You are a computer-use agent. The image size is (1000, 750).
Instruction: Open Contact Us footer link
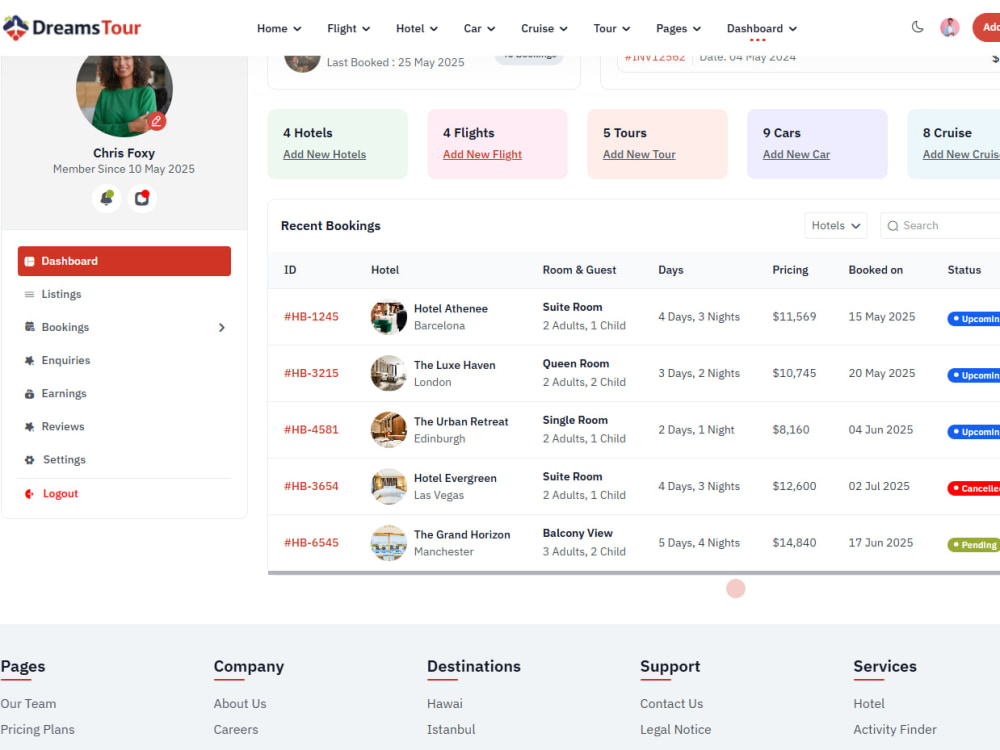(x=672, y=703)
